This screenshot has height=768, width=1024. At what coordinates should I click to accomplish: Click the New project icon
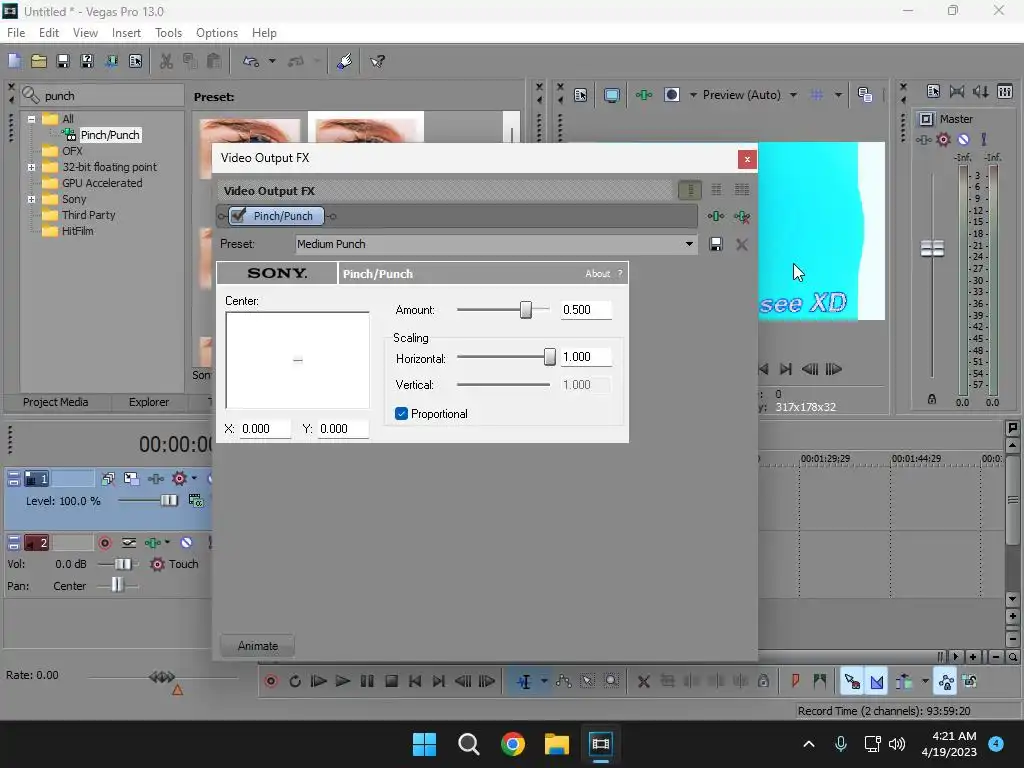[x=14, y=61]
